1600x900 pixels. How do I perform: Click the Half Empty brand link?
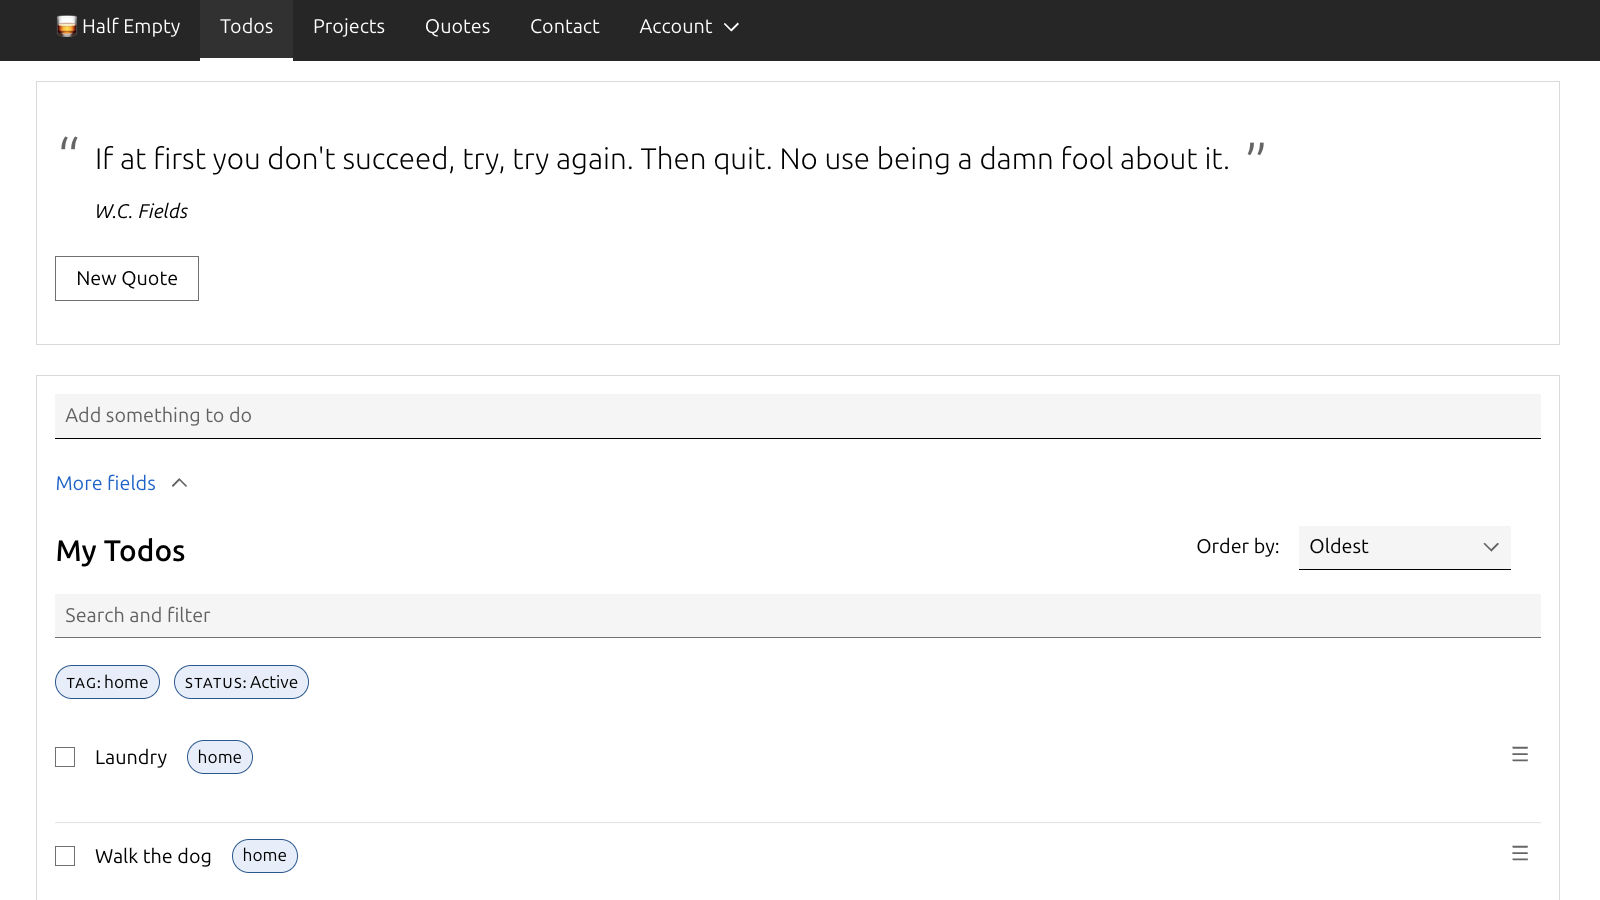[131, 27]
